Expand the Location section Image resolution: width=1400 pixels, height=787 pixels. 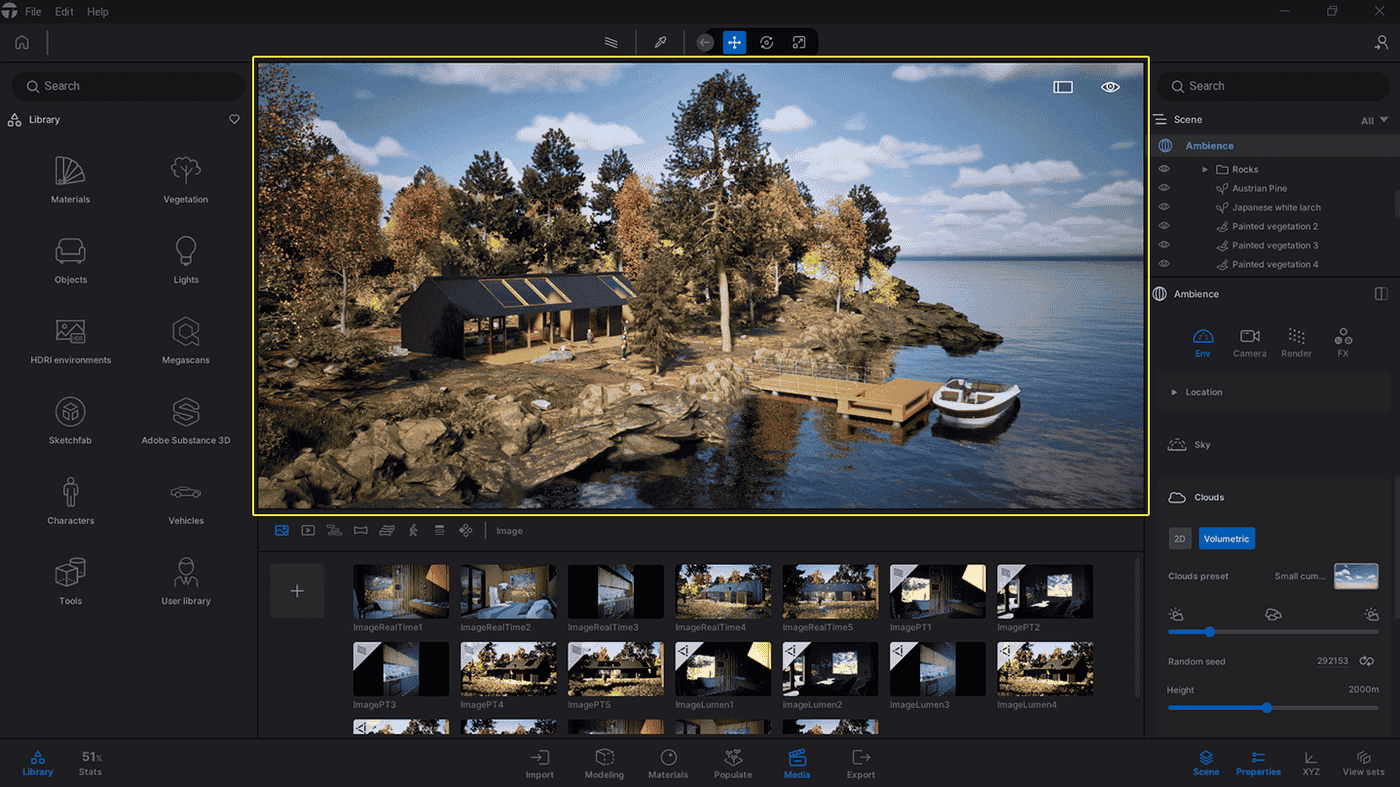[x=1174, y=392]
